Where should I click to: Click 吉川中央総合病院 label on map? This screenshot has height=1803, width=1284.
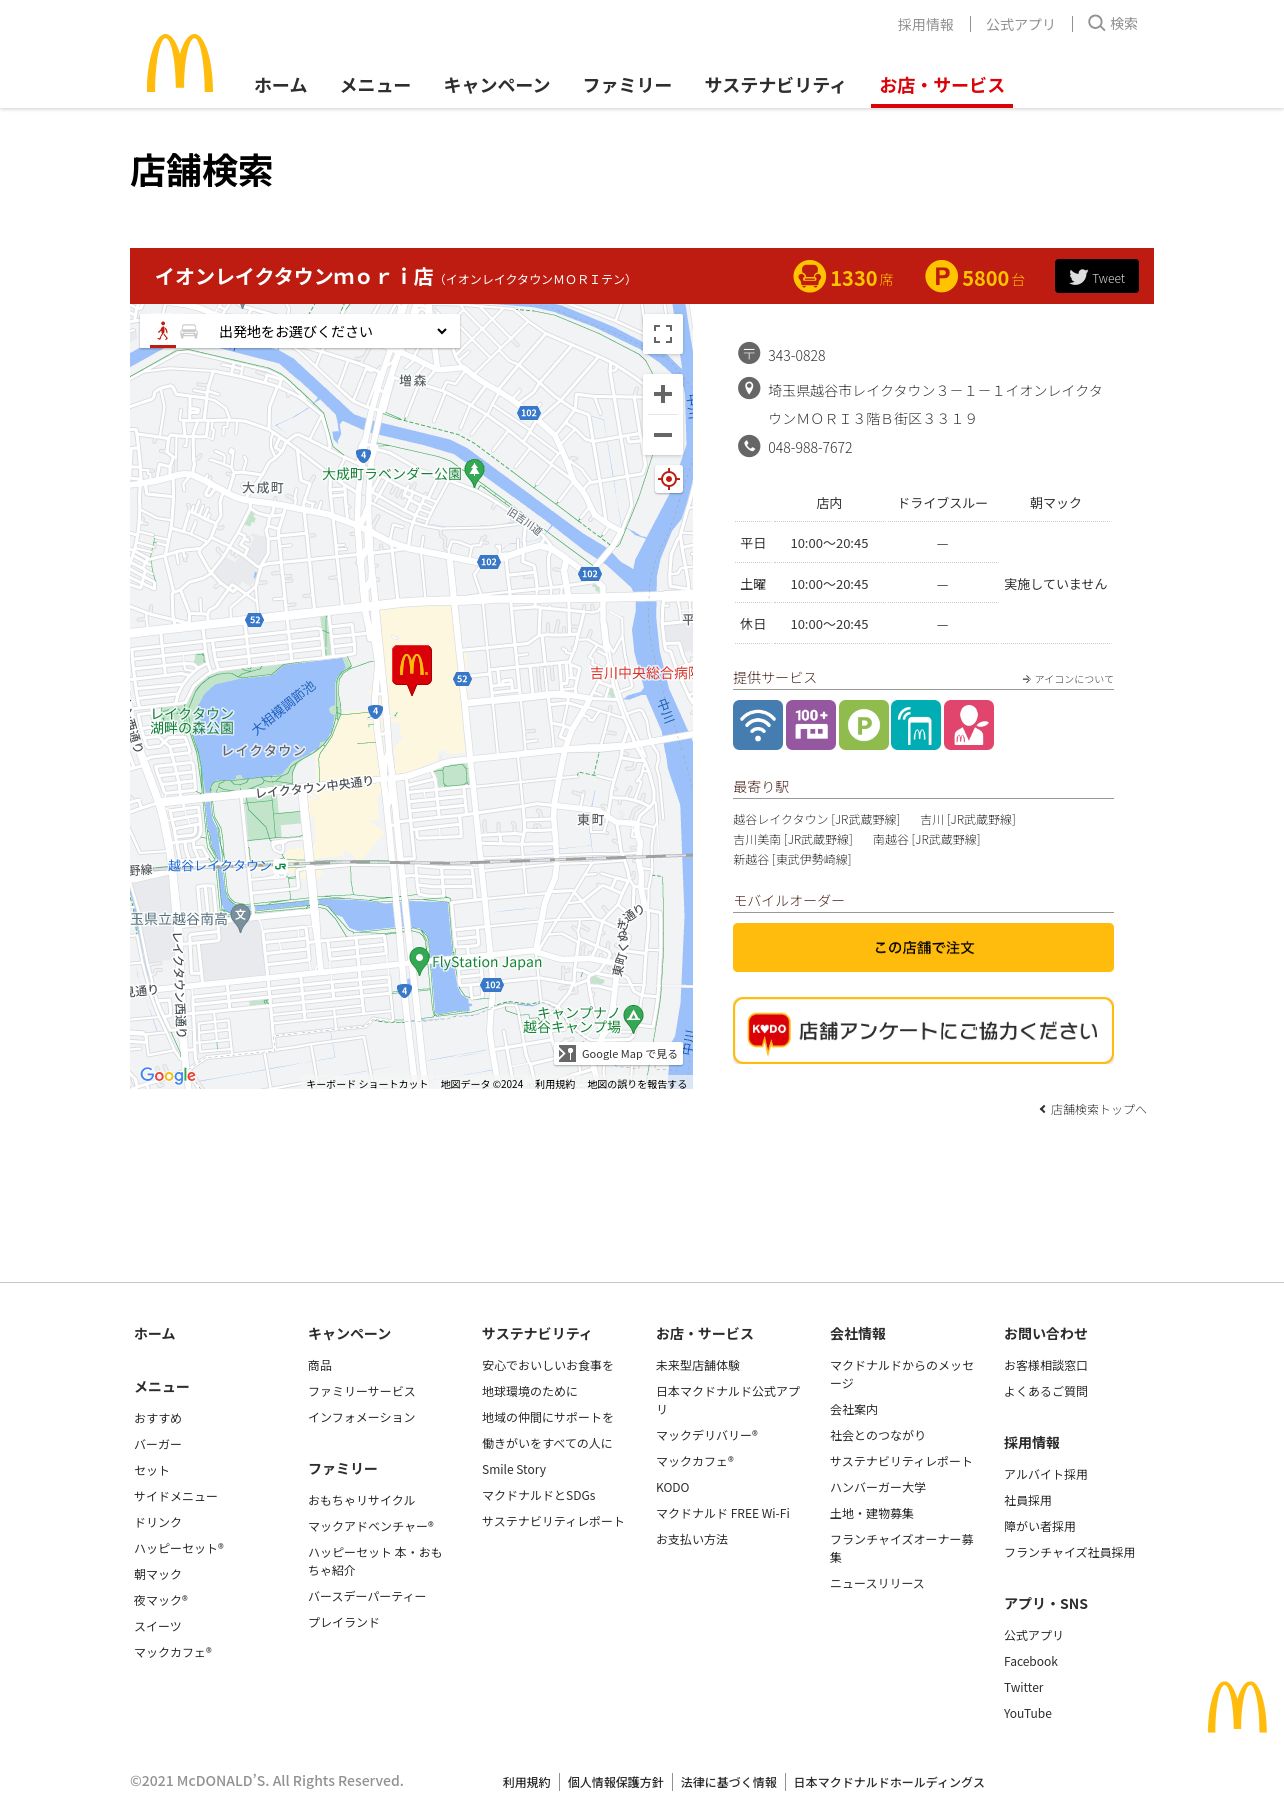click(641, 673)
